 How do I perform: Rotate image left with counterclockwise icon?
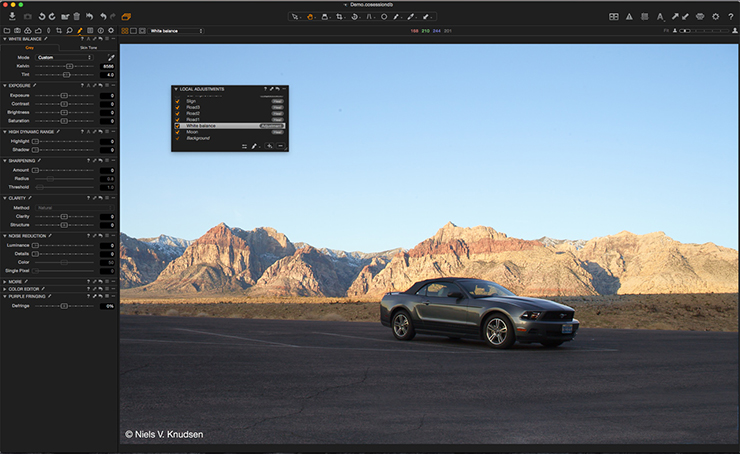42,17
